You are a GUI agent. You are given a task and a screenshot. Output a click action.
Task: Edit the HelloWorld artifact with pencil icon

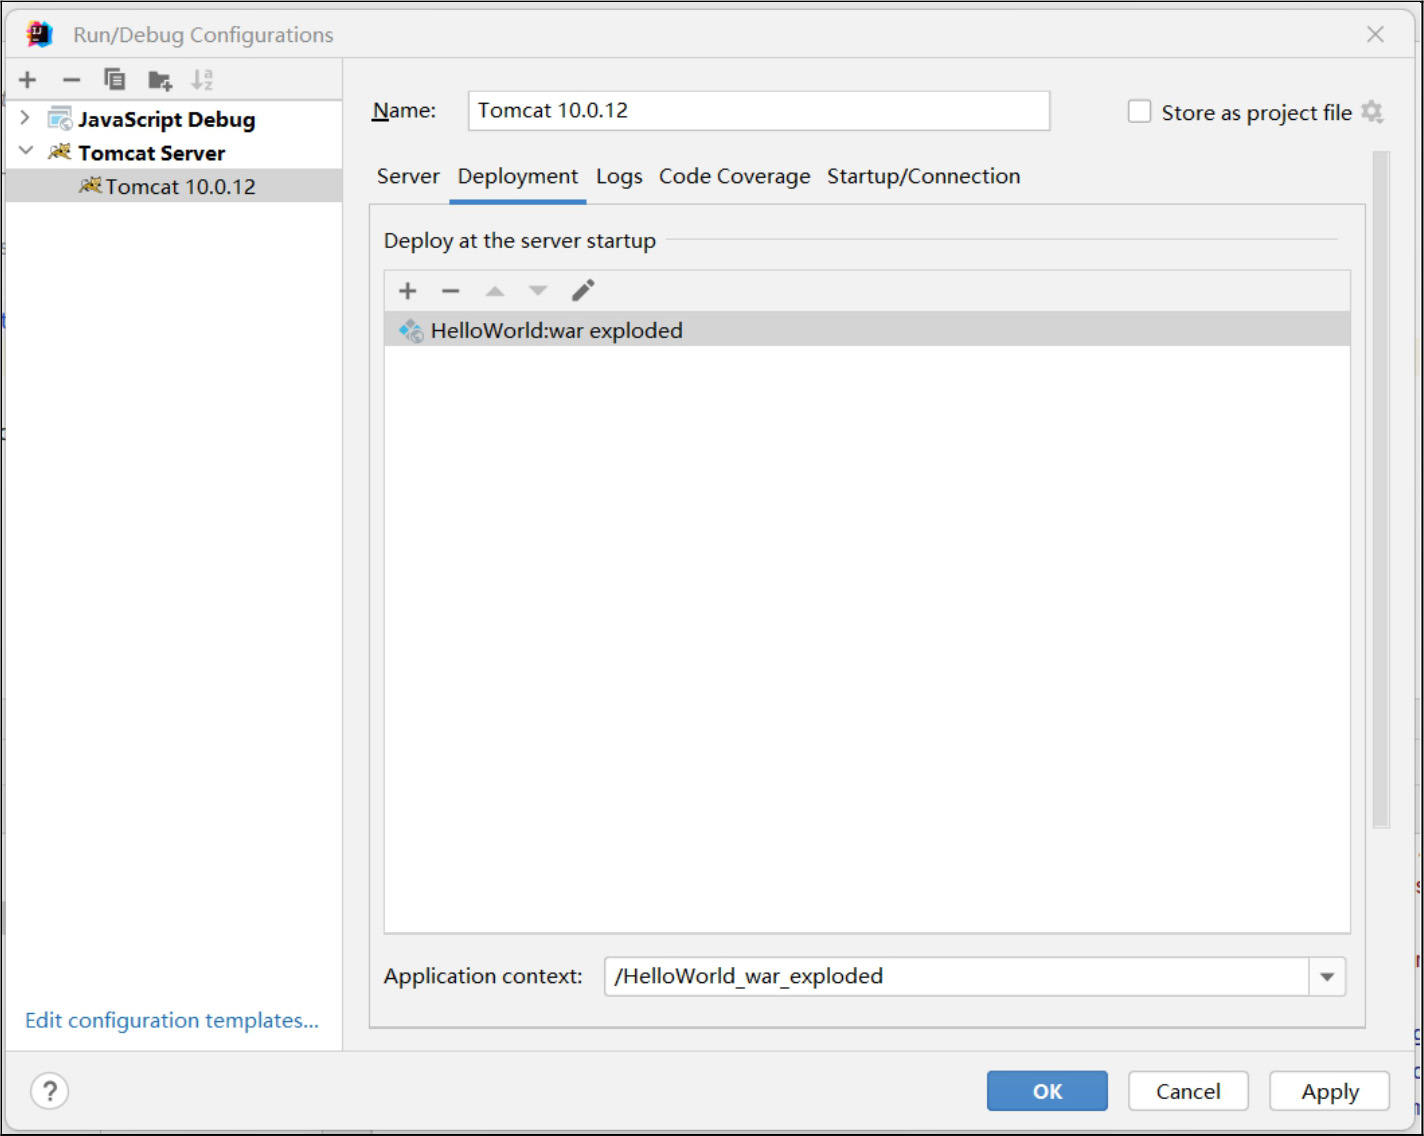tap(583, 291)
